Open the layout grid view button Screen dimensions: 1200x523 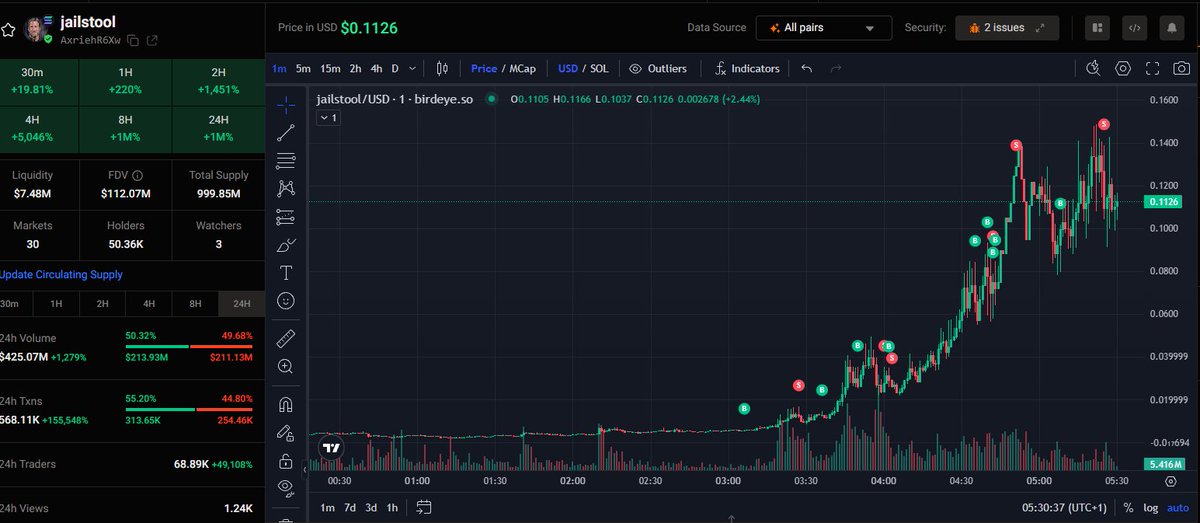(x=1097, y=28)
